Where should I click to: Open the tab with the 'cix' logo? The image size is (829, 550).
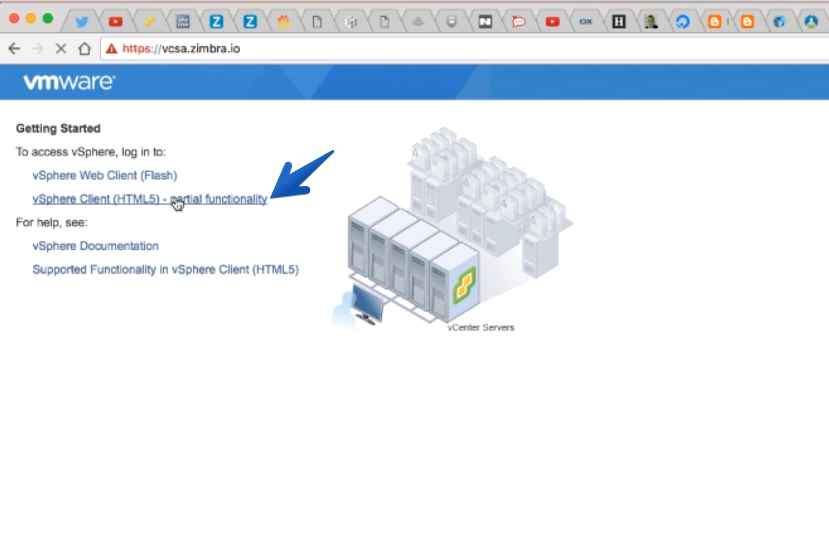pos(586,22)
